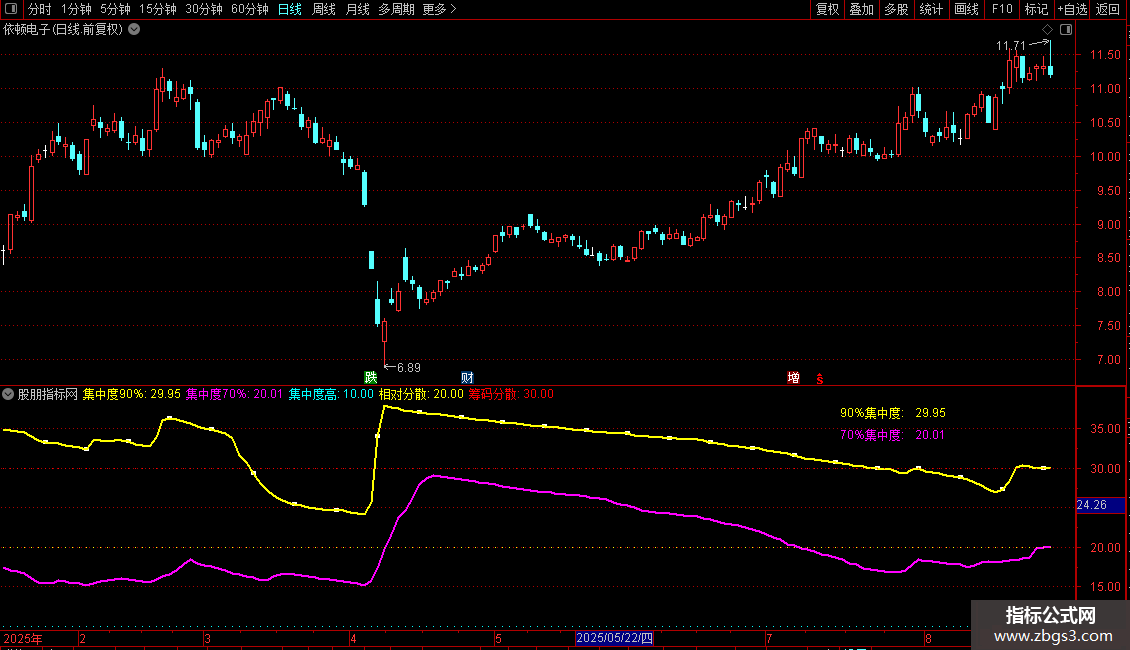The image size is (1130, 650).
Task: Click the green 跌 event marker
Action: point(370,378)
